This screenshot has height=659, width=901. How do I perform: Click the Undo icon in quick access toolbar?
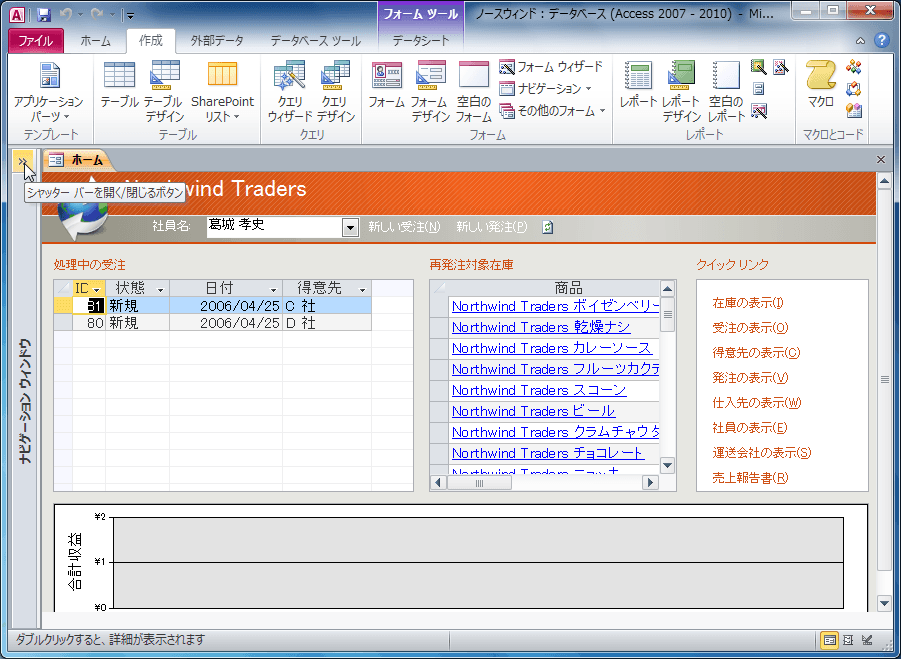pyautogui.click(x=66, y=14)
